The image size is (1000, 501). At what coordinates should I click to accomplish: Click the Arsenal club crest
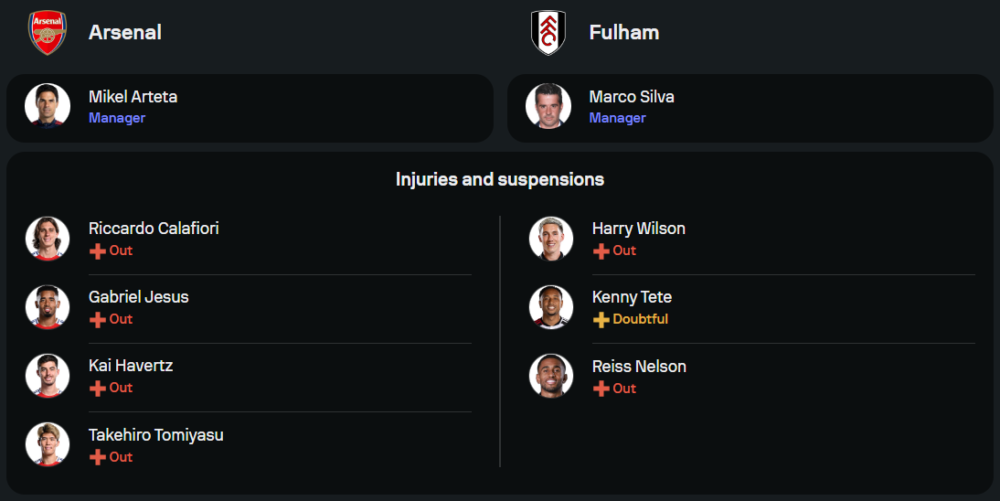(47, 32)
